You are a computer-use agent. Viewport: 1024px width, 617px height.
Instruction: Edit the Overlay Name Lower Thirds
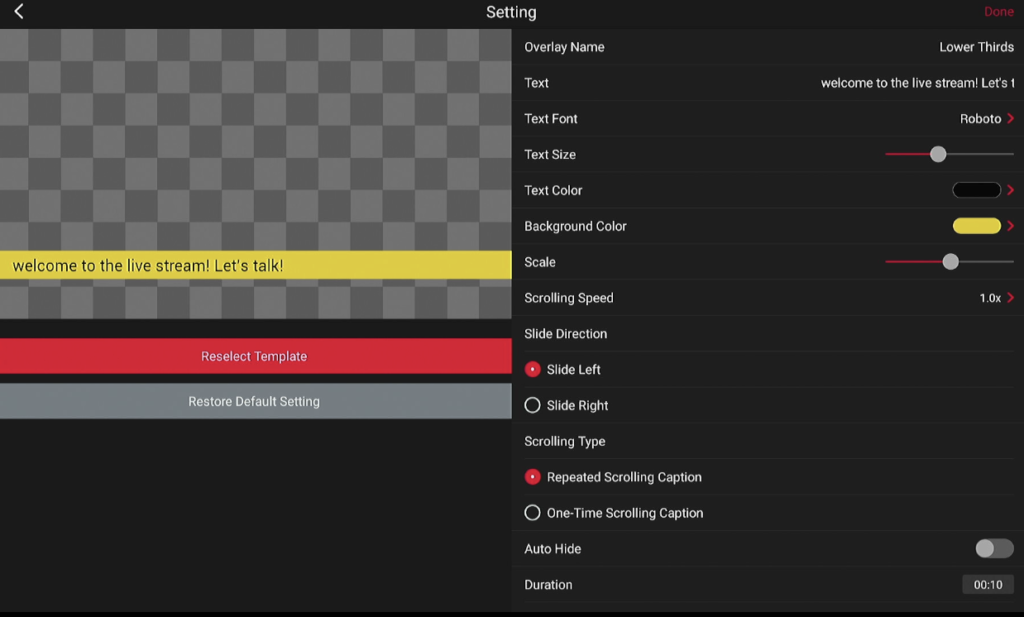pyautogui.click(x=976, y=47)
